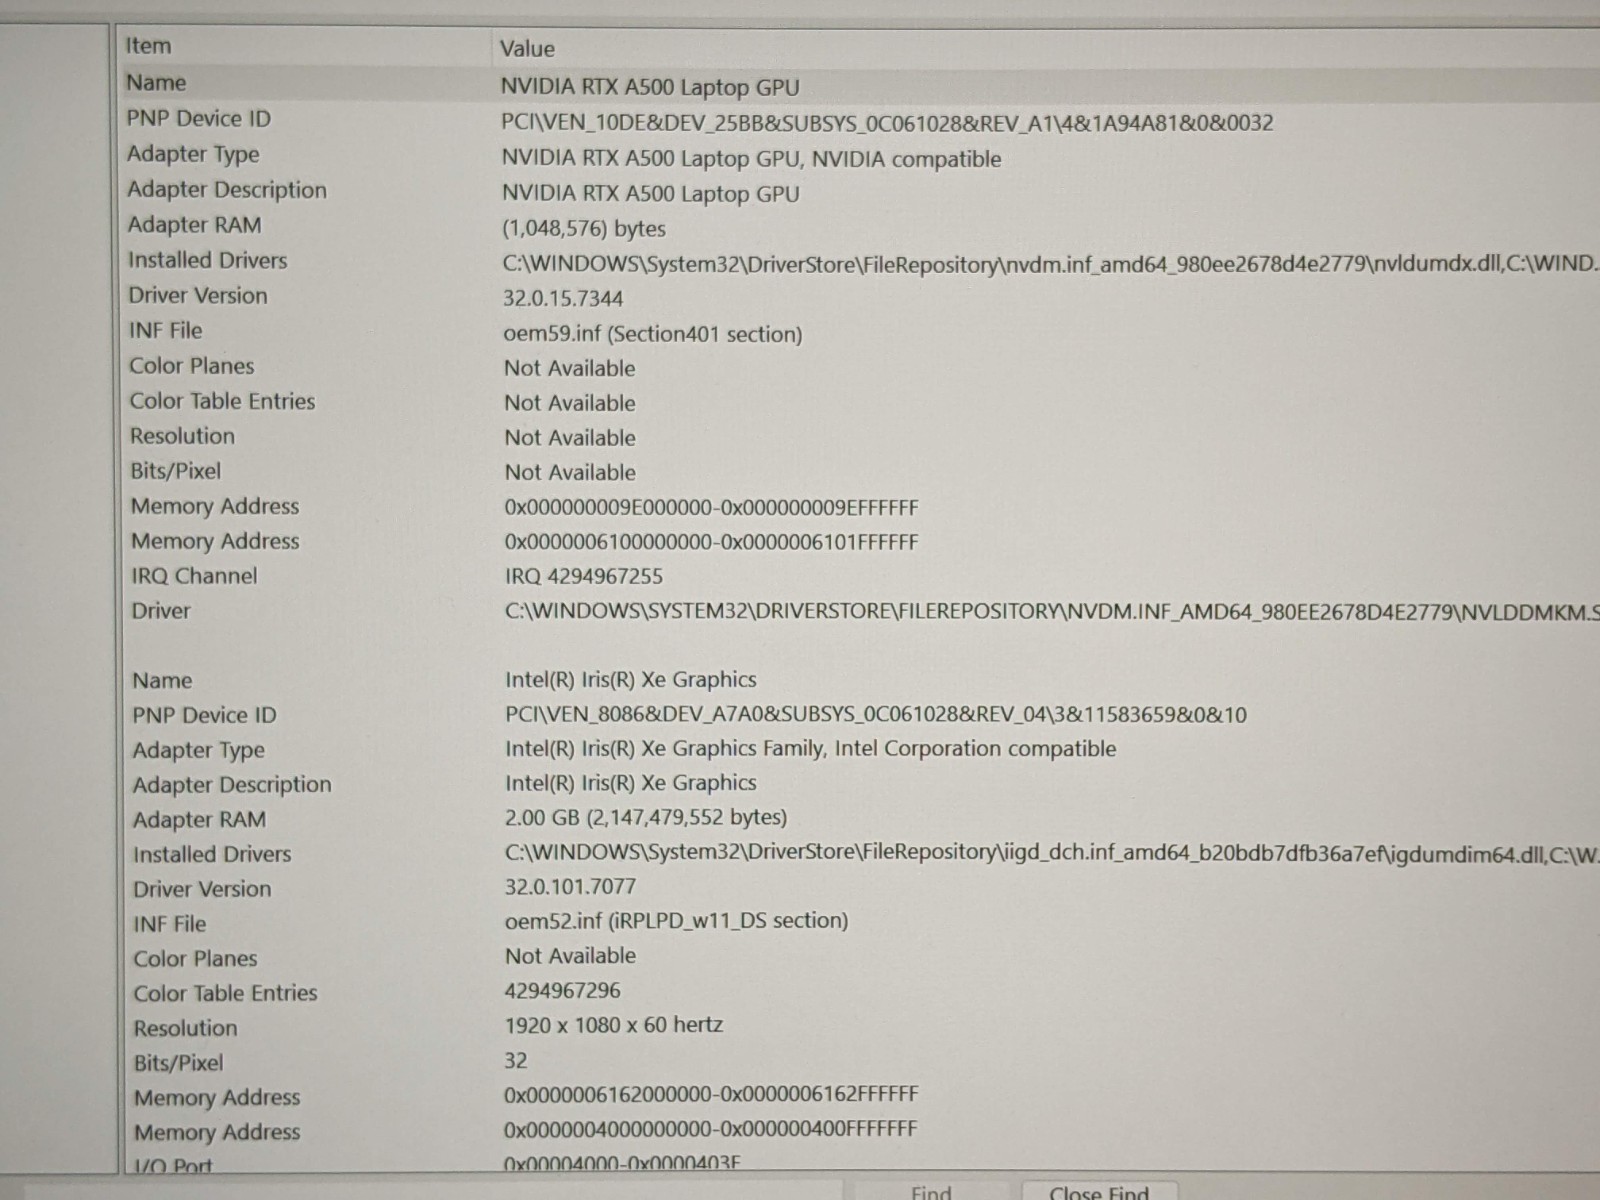Select the NVIDIA PNP Device ID value starting PCI\VEN_10DE
Screen dimensions: 1600x1200
[x=887, y=123]
